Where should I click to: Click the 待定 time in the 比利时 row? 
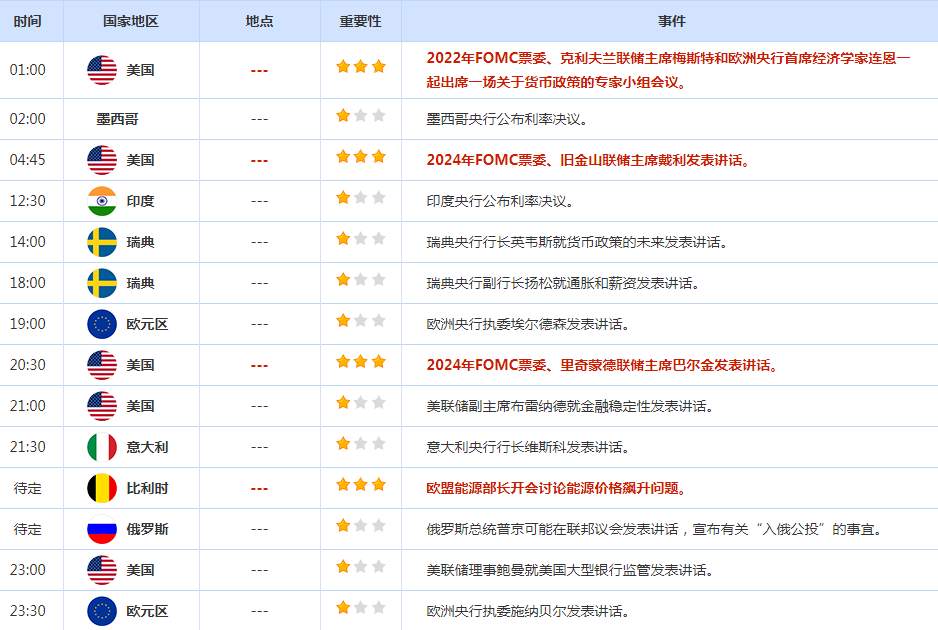tap(28, 488)
